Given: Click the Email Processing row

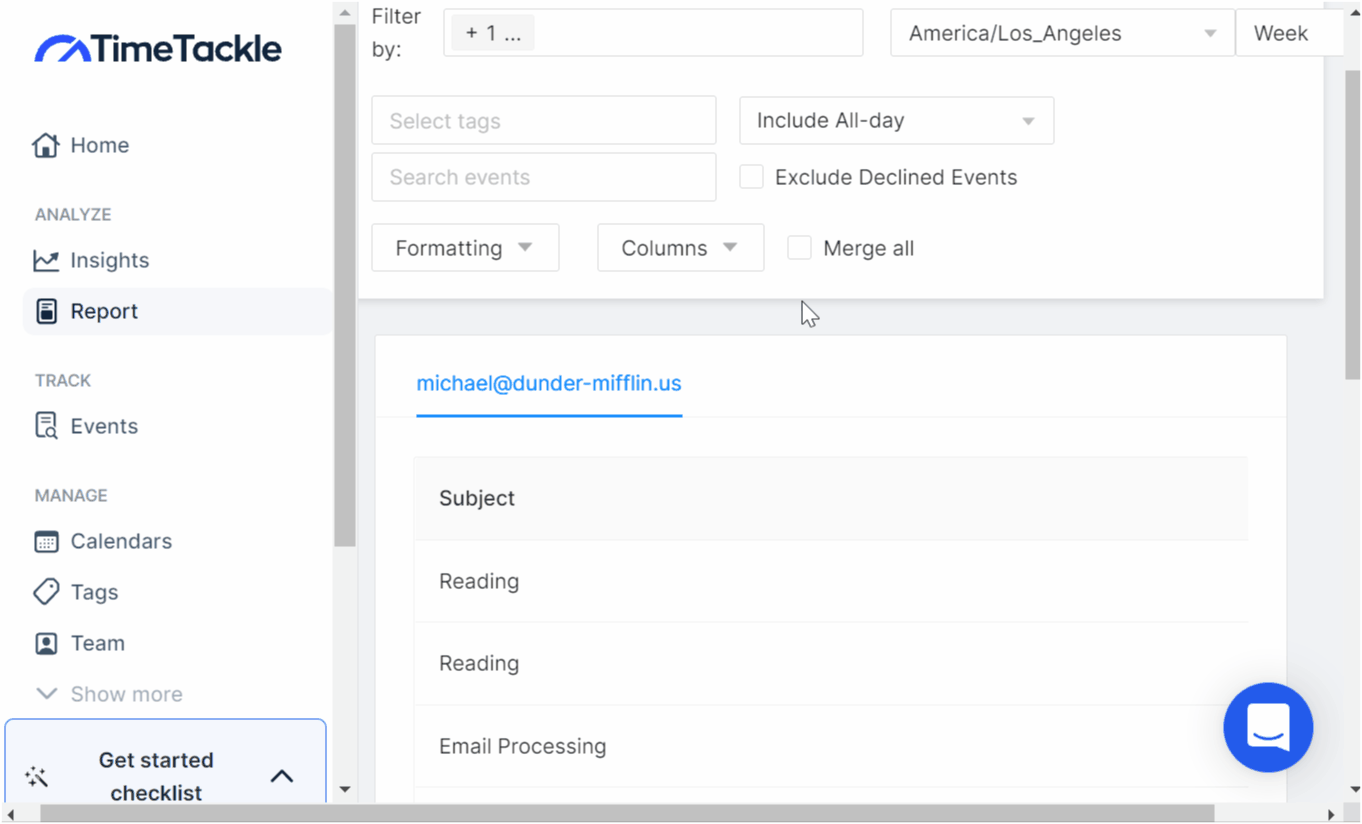Looking at the screenshot, I should click(x=831, y=746).
